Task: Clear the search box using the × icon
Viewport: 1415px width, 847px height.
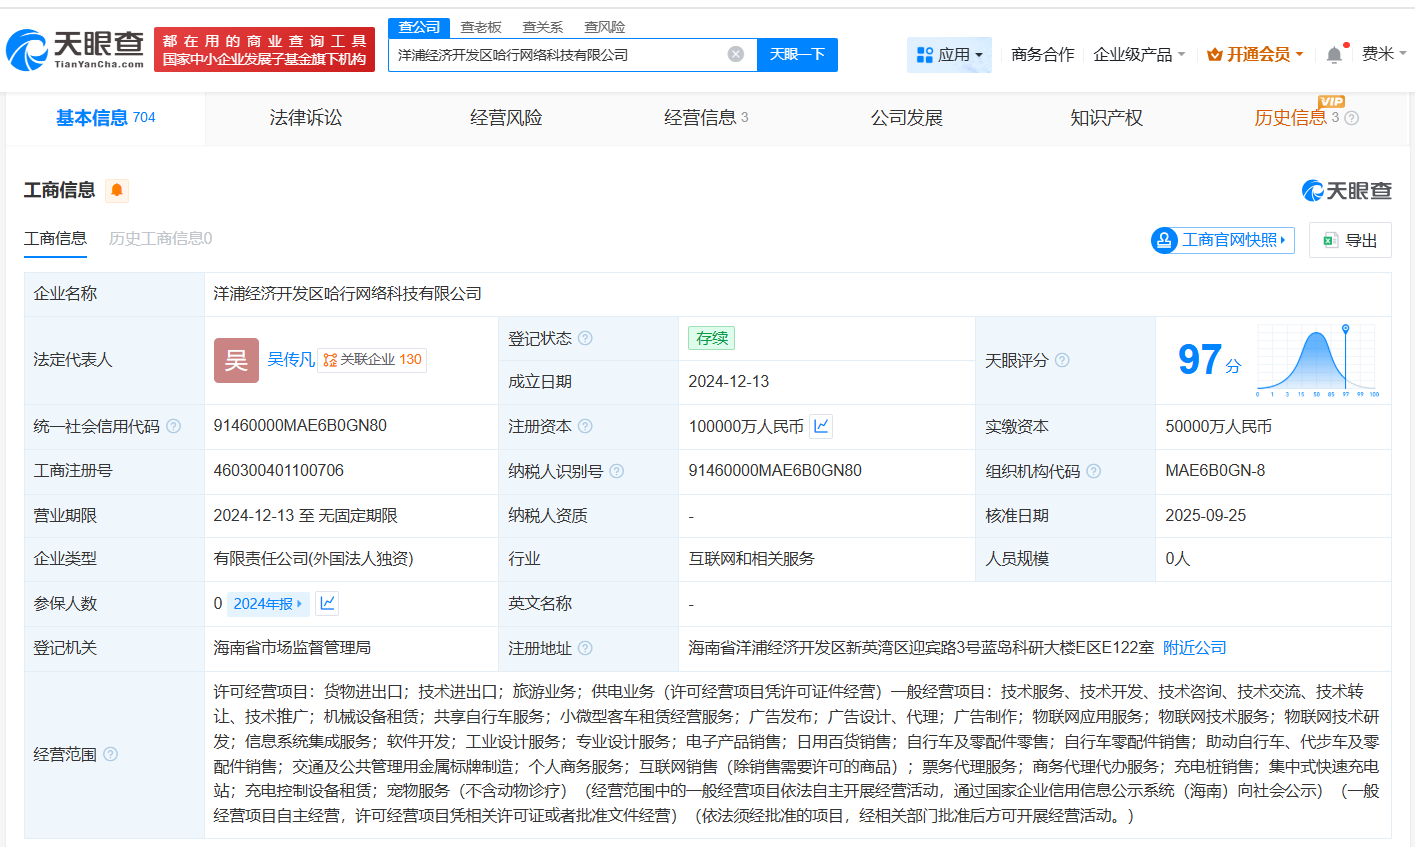Action: coord(737,54)
